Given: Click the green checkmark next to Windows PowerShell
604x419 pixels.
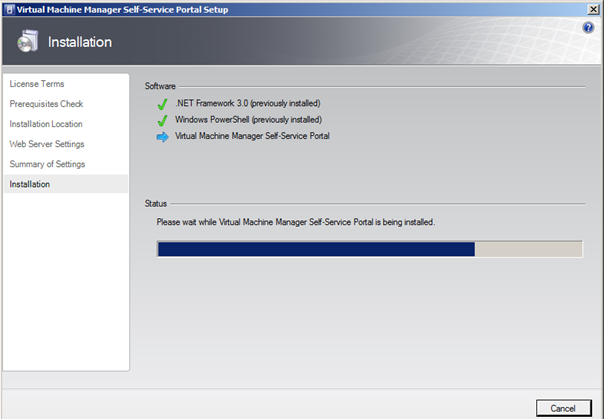Looking at the screenshot, I should coord(163,120).
